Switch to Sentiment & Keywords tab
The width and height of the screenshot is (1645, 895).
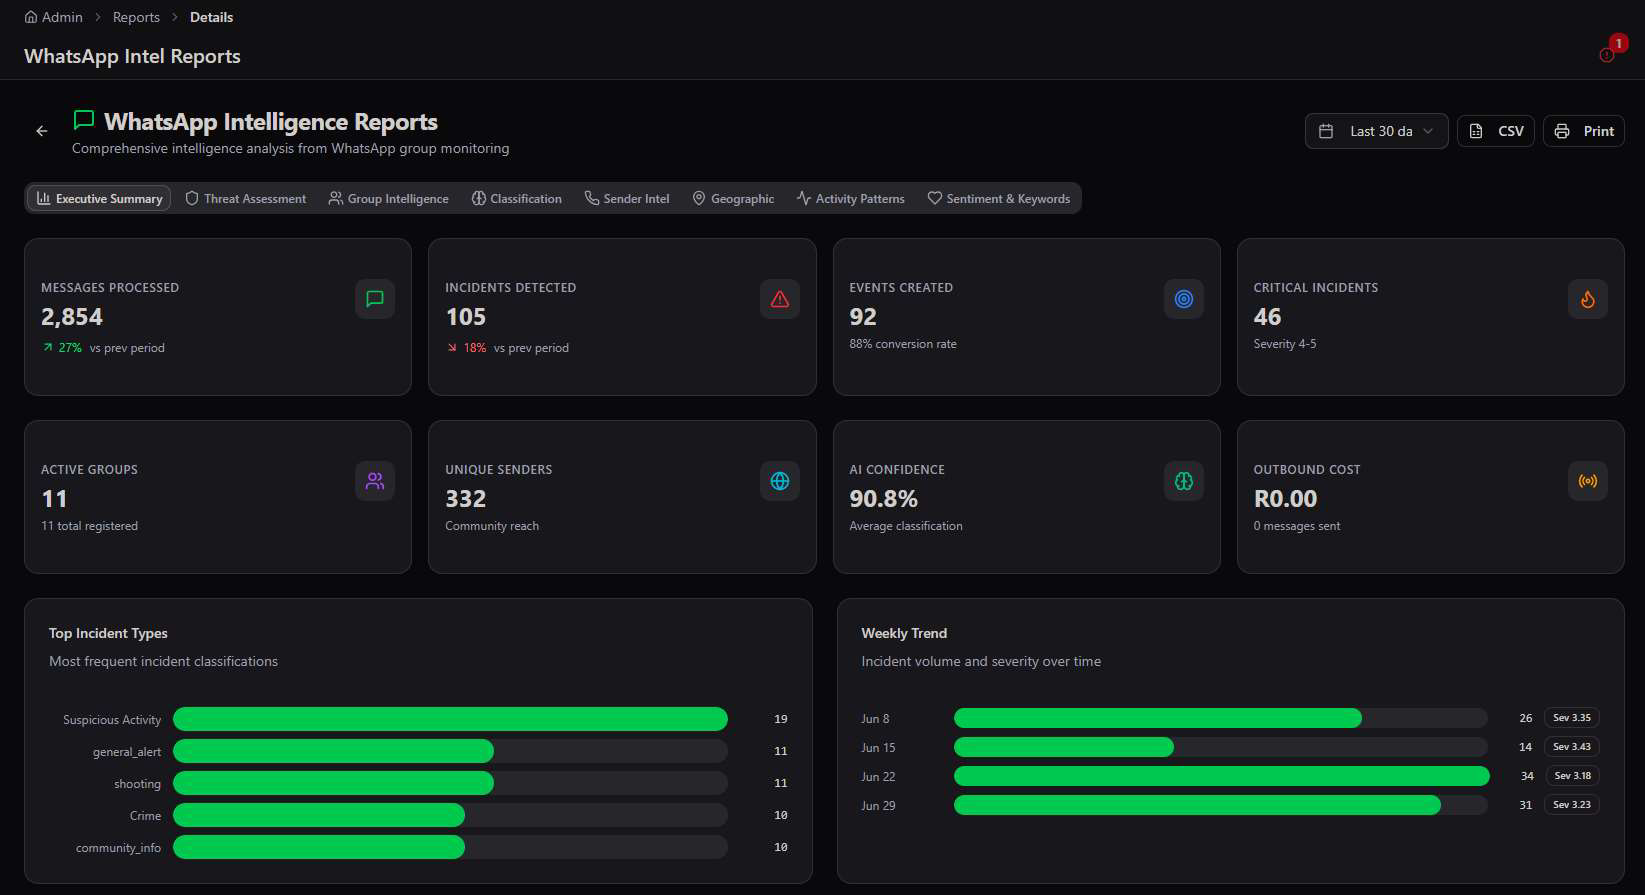pos(999,198)
